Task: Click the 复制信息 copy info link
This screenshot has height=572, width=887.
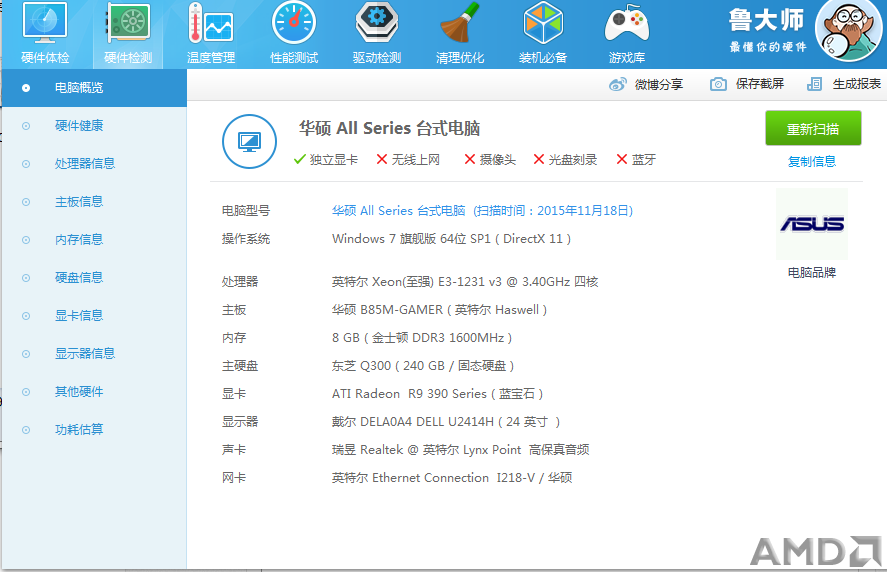Action: [812, 162]
